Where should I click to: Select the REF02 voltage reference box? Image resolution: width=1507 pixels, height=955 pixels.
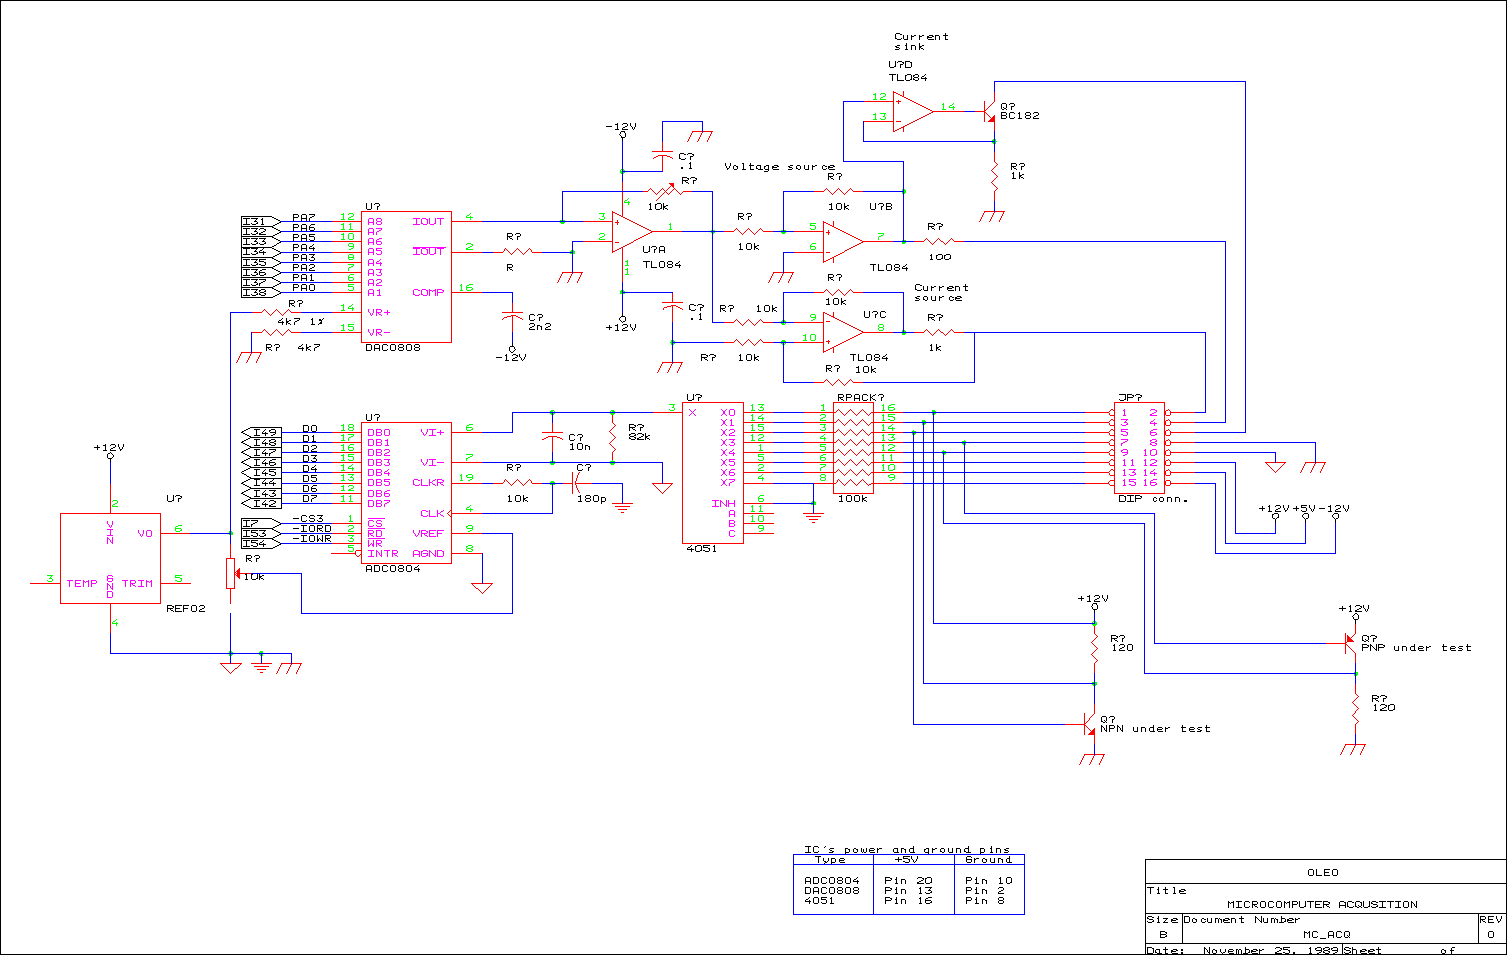tap(110, 558)
